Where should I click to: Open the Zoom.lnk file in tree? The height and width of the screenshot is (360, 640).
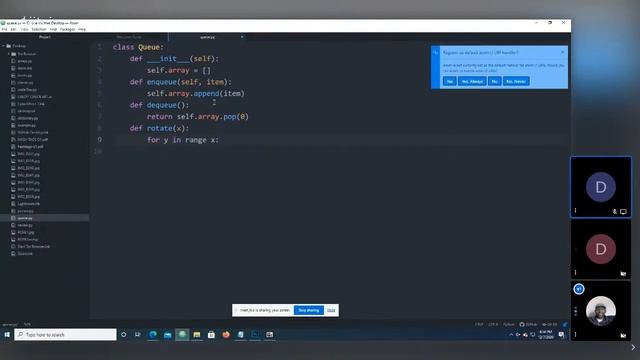click(x=25, y=253)
